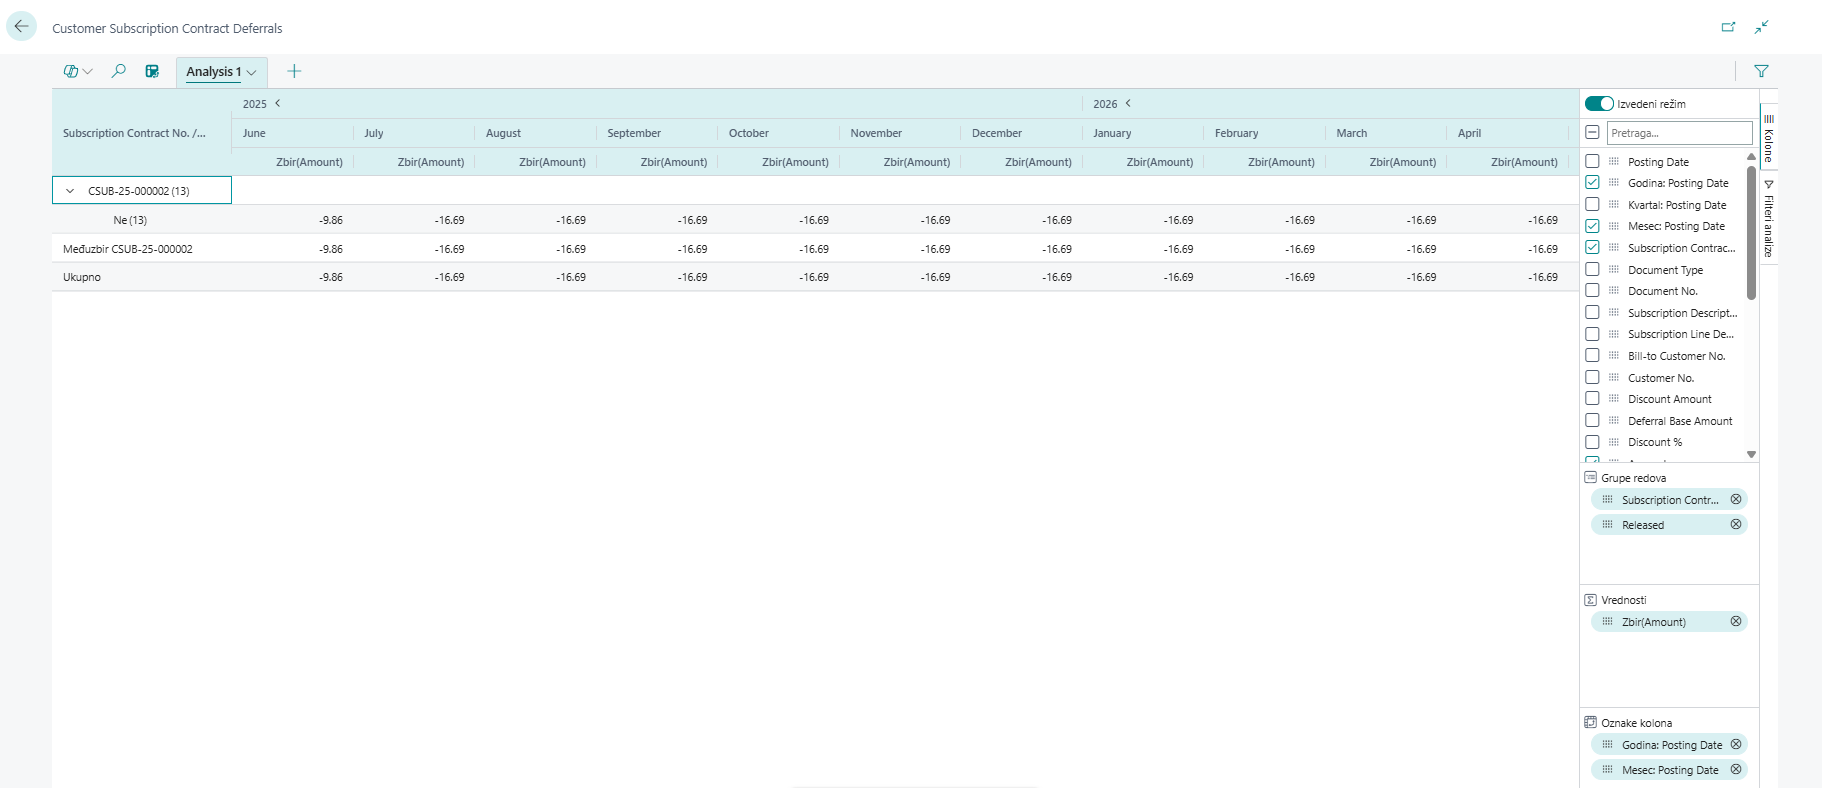Image resolution: width=1822 pixels, height=788 pixels.
Task: Click the Copilot icon in toolbar
Action: click(x=71, y=71)
